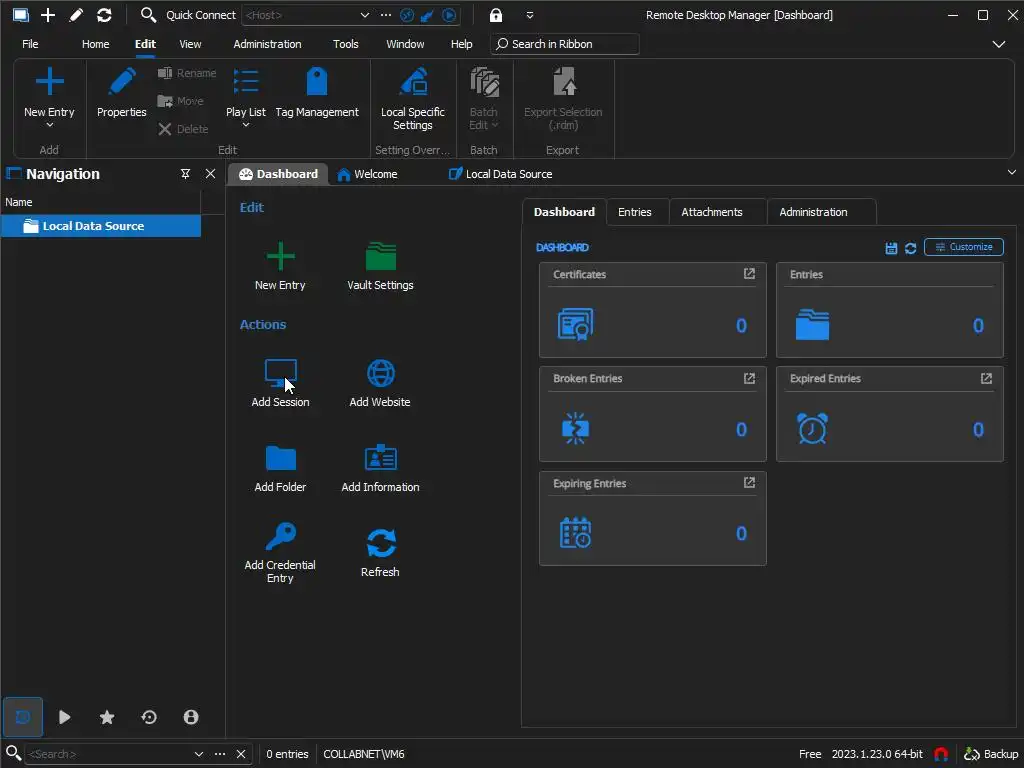Image resolution: width=1024 pixels, height=768 pixels.
Task: Collapse the ribbon with chevron
Action: 999,44
